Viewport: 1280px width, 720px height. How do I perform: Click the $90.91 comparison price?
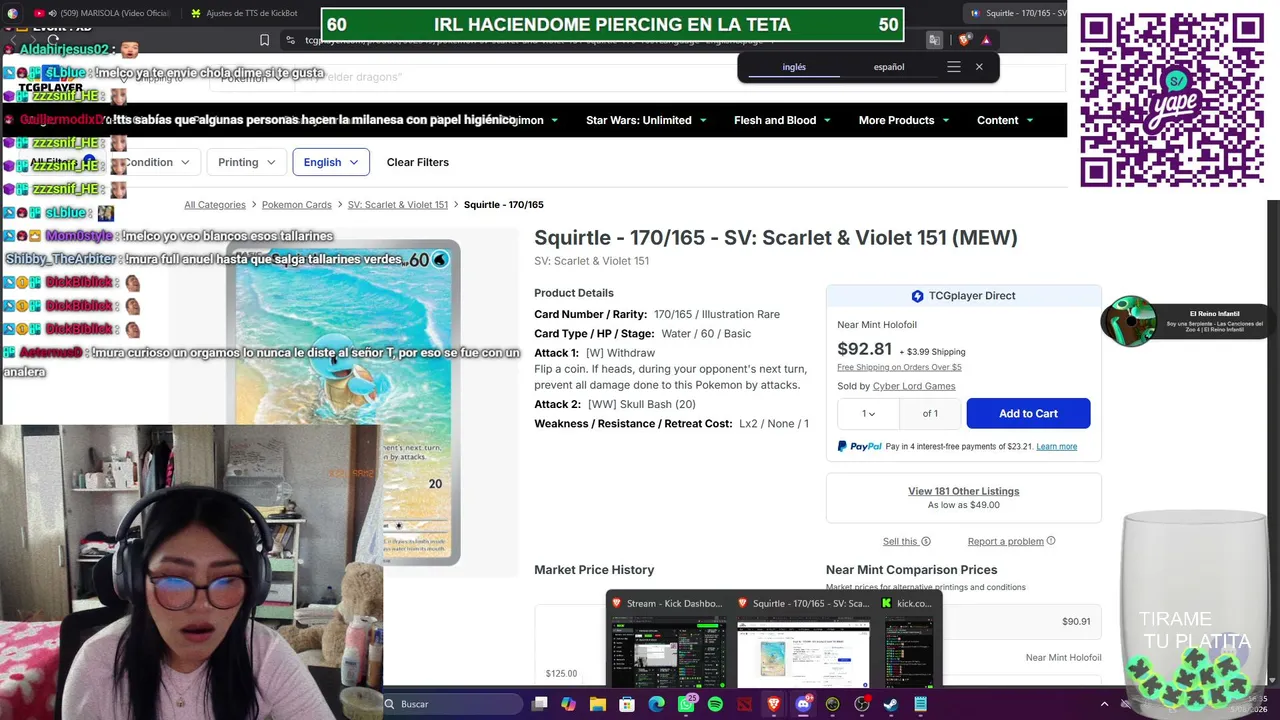coord(1076,622)
